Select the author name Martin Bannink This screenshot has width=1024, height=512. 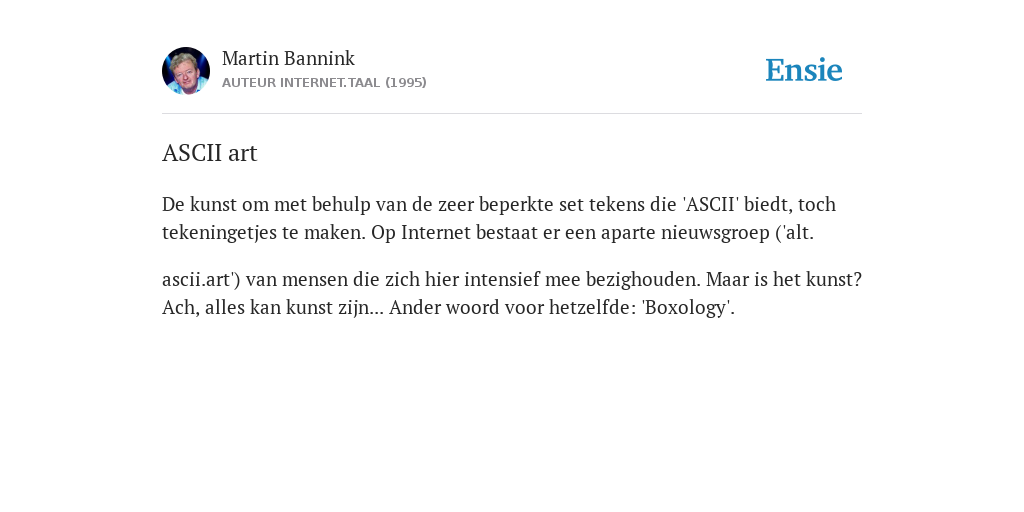pyautogui.click(x=288, y=59)
